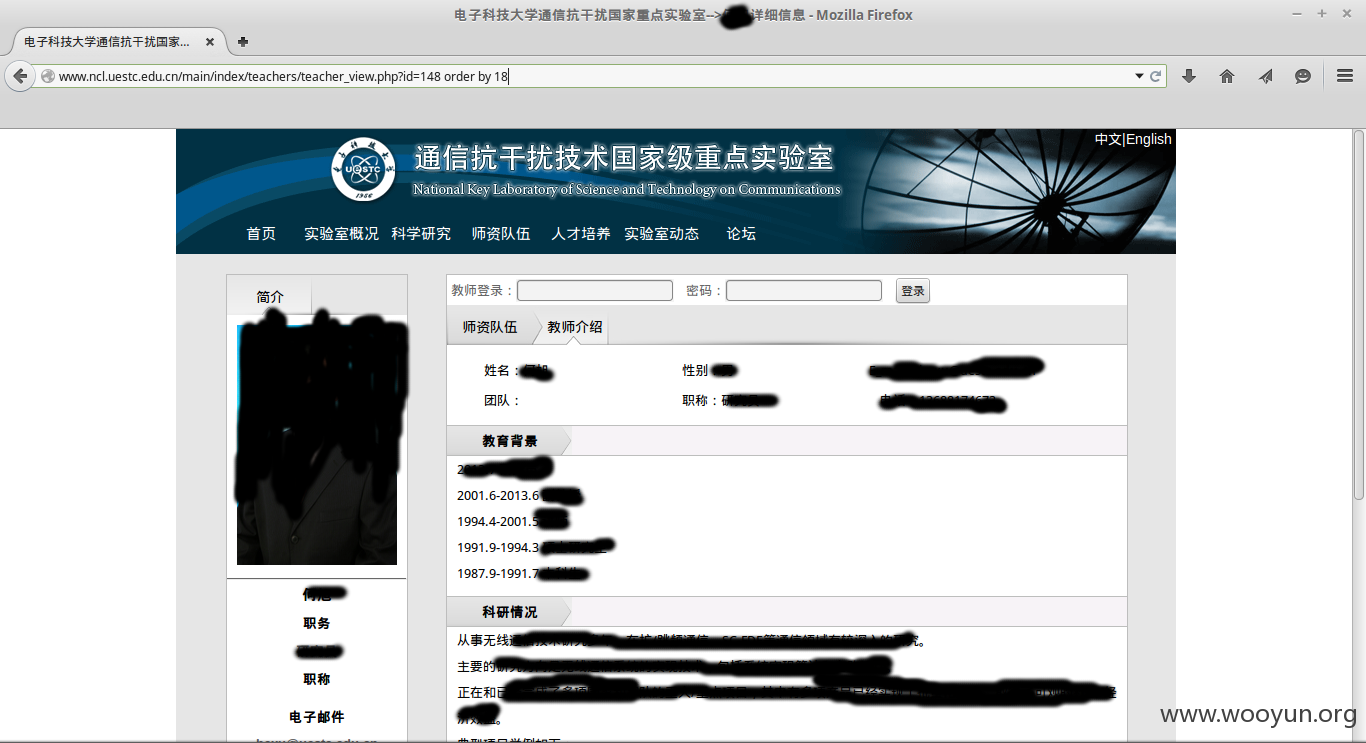Switch language to English

(x=1149, y=139)
